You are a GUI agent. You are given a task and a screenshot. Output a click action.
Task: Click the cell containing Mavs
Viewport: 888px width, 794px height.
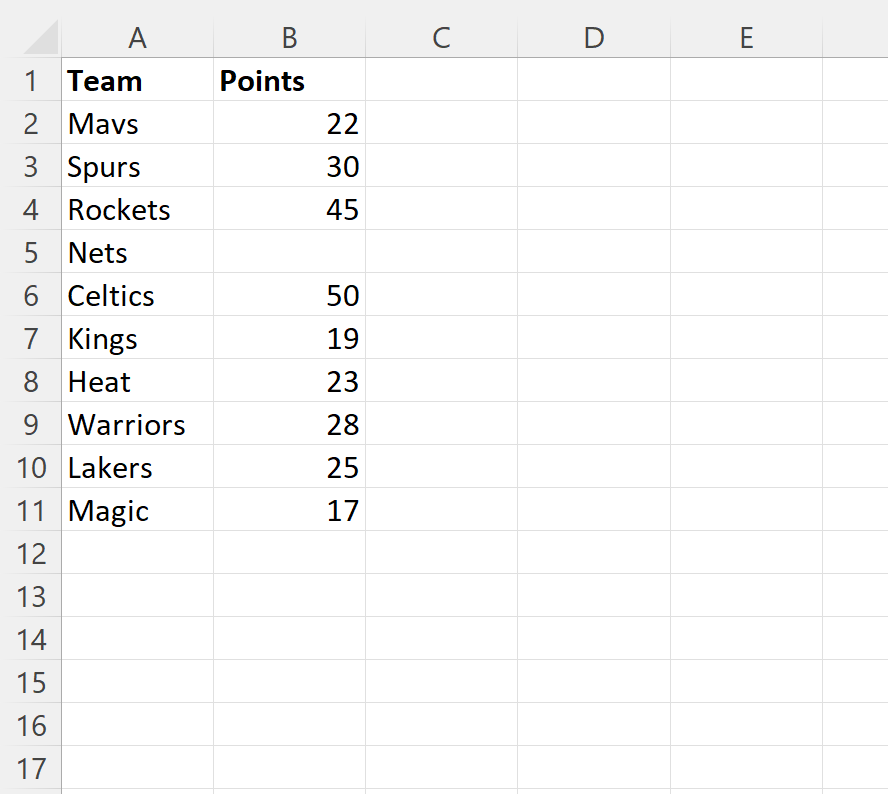coord(137,124)
